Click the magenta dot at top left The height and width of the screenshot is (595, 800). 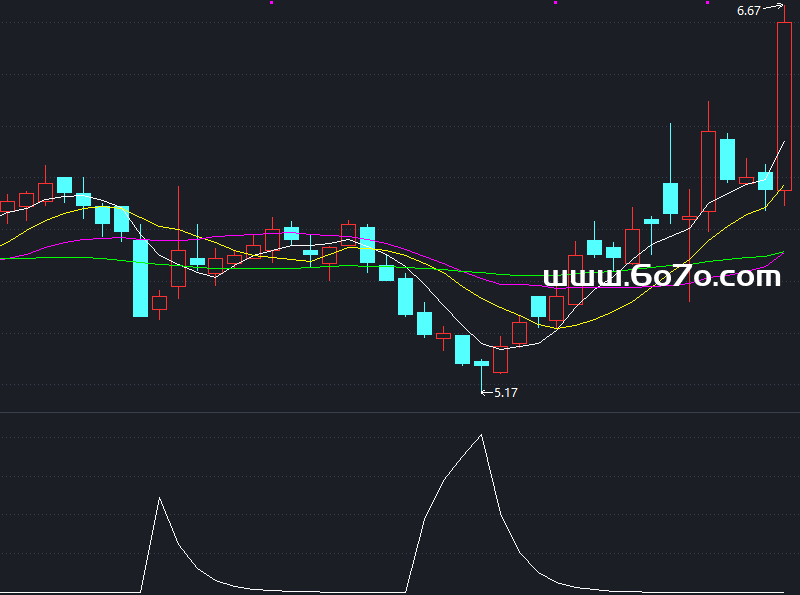click(x=271, y=2)
